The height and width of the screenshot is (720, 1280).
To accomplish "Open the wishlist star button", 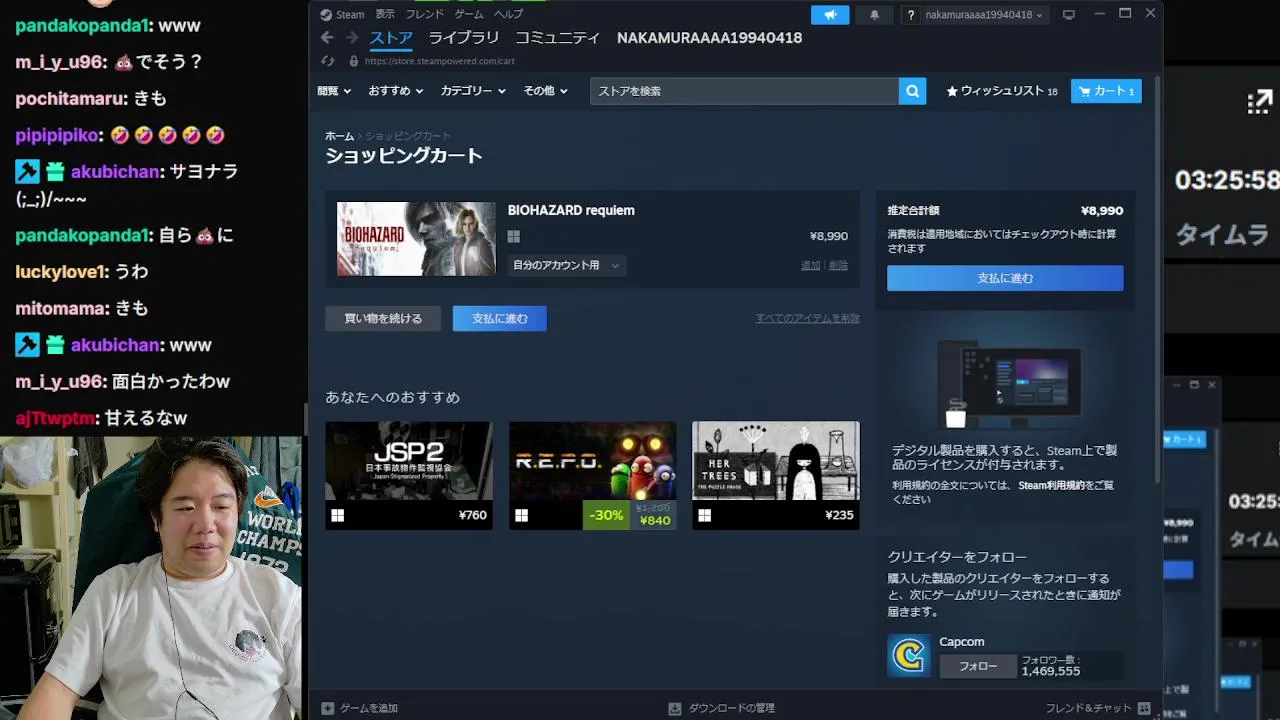I will pos(1001,91).
